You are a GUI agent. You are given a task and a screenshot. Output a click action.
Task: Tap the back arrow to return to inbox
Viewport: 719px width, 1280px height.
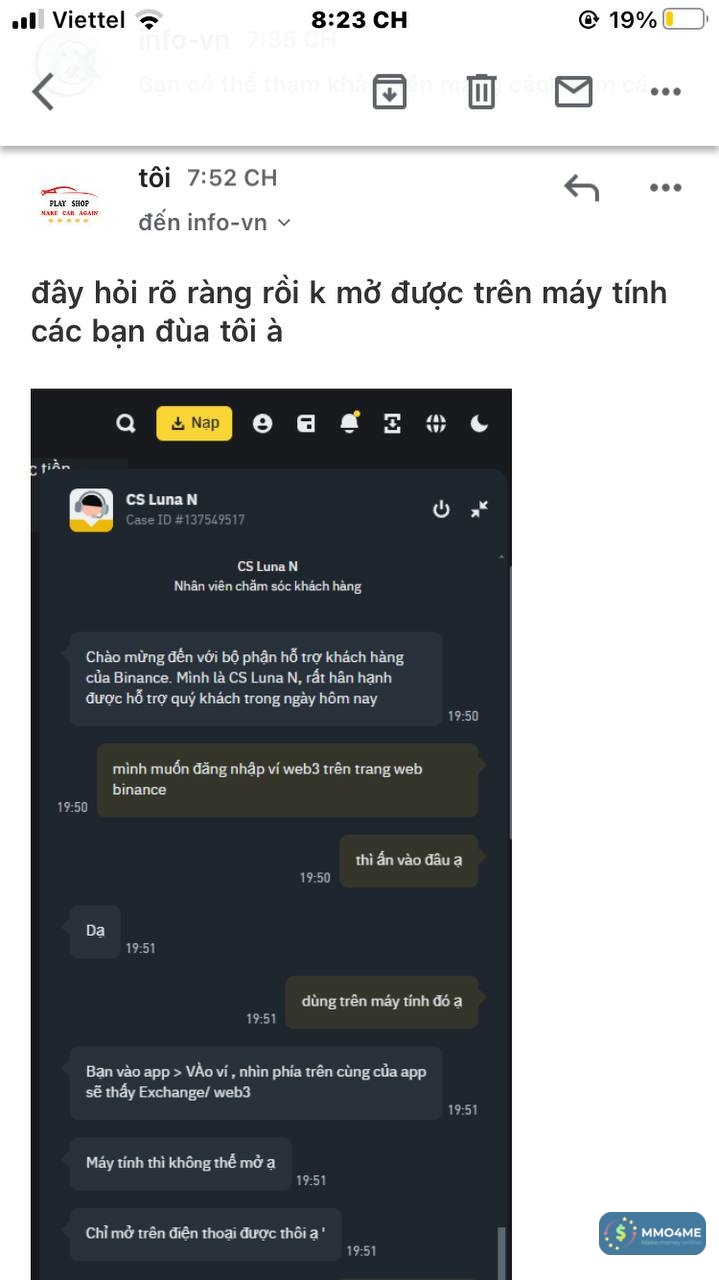pyautogui.click(x=42, y=92)
